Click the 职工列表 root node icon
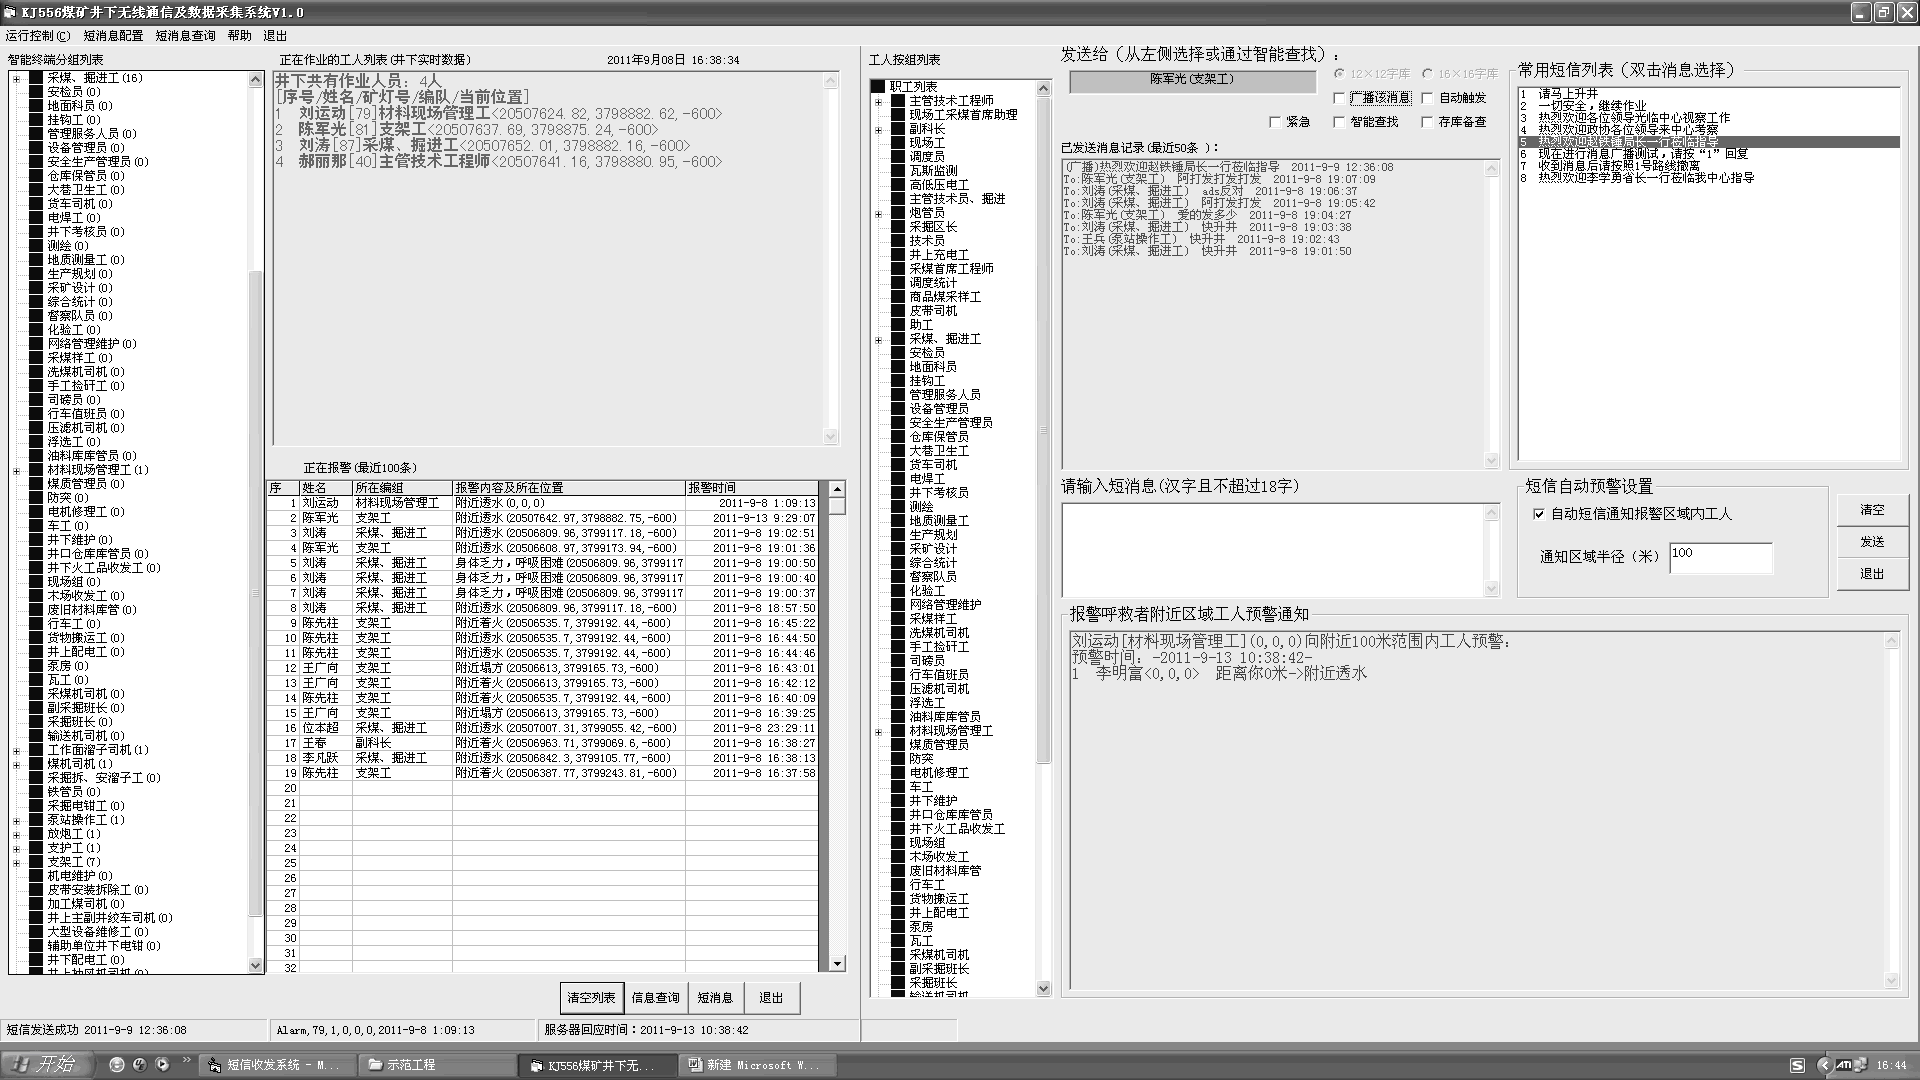The width and height of the screenshot is (1920, 1080). pos(878,87)
